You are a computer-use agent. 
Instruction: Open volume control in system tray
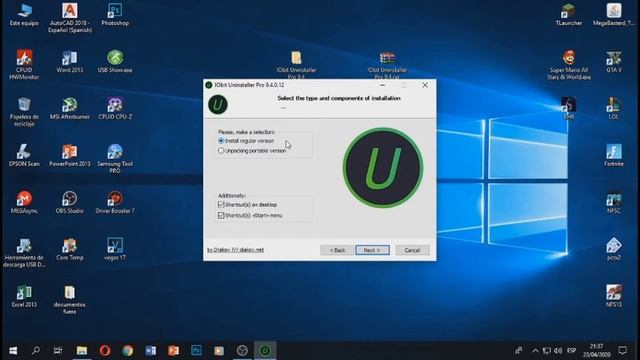coord(558,351)
